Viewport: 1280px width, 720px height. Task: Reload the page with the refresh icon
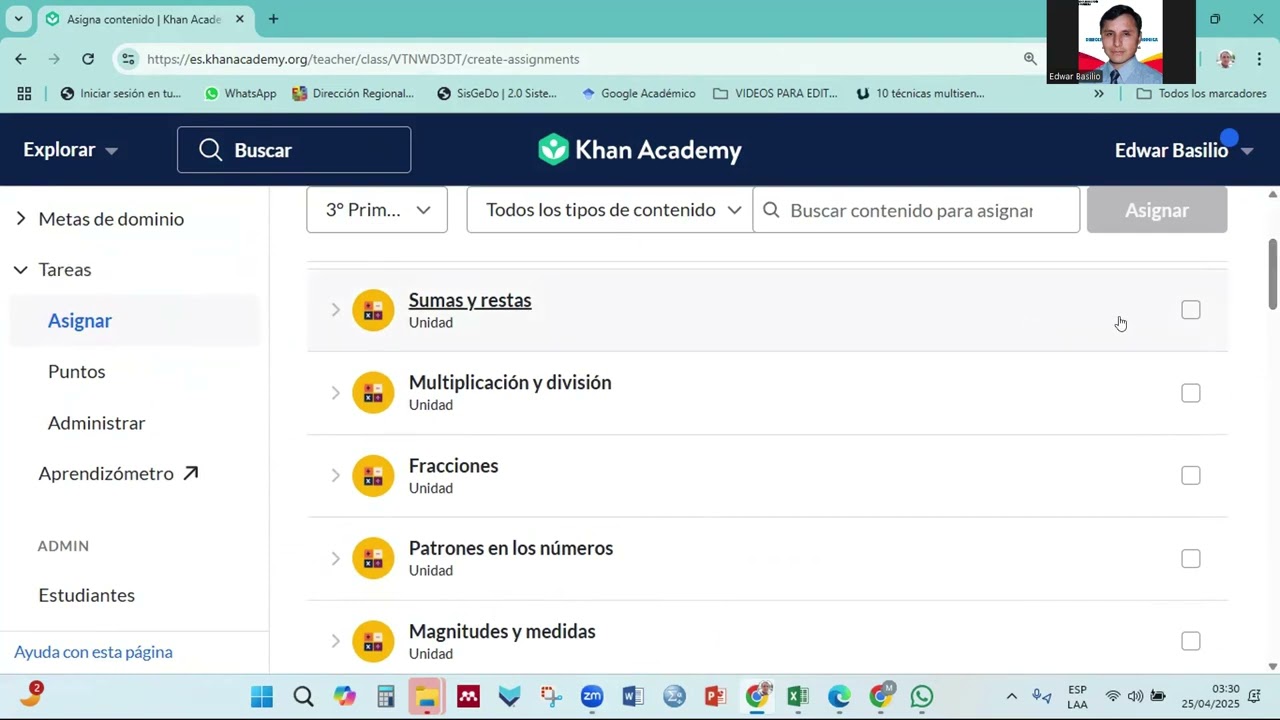coord(88,59)
